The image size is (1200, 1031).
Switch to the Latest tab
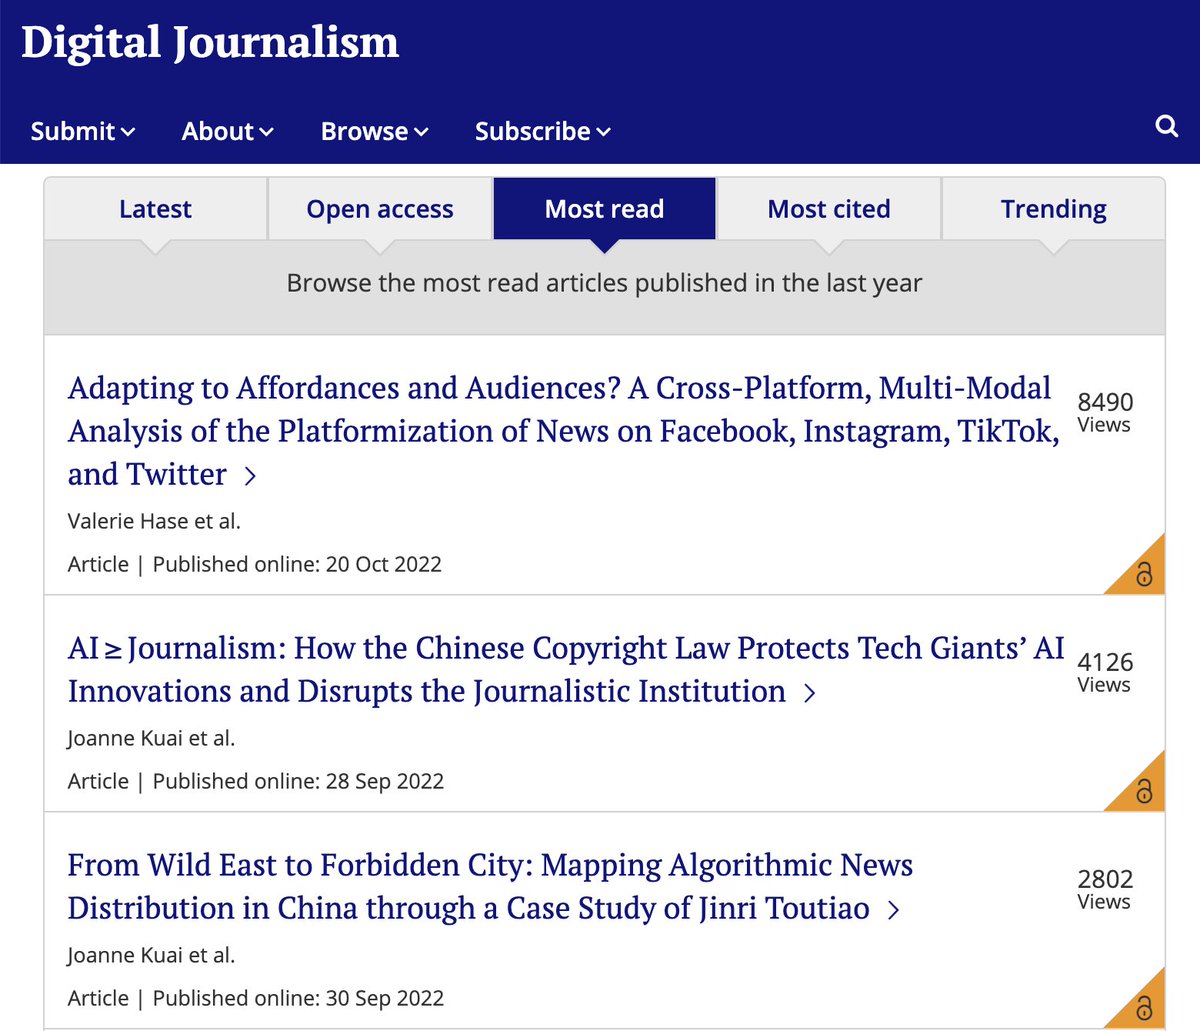155,209
